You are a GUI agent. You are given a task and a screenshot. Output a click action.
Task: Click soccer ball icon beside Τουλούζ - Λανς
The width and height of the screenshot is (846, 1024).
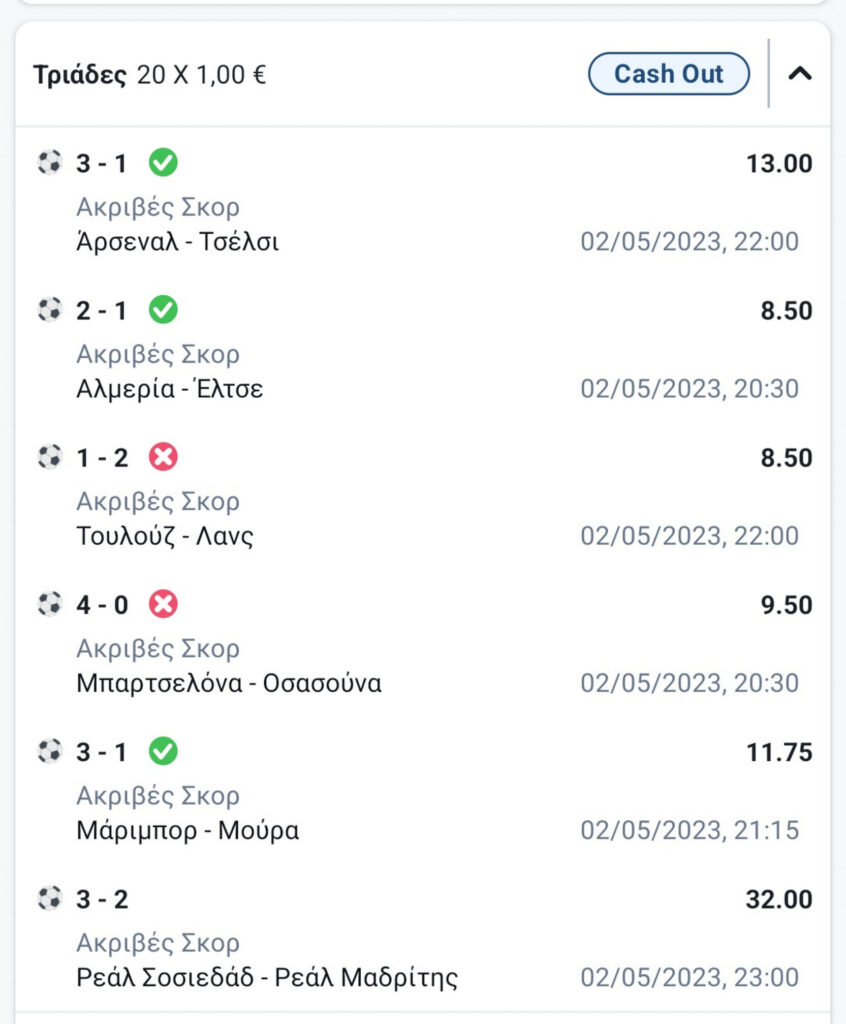[x=49, y=457]
